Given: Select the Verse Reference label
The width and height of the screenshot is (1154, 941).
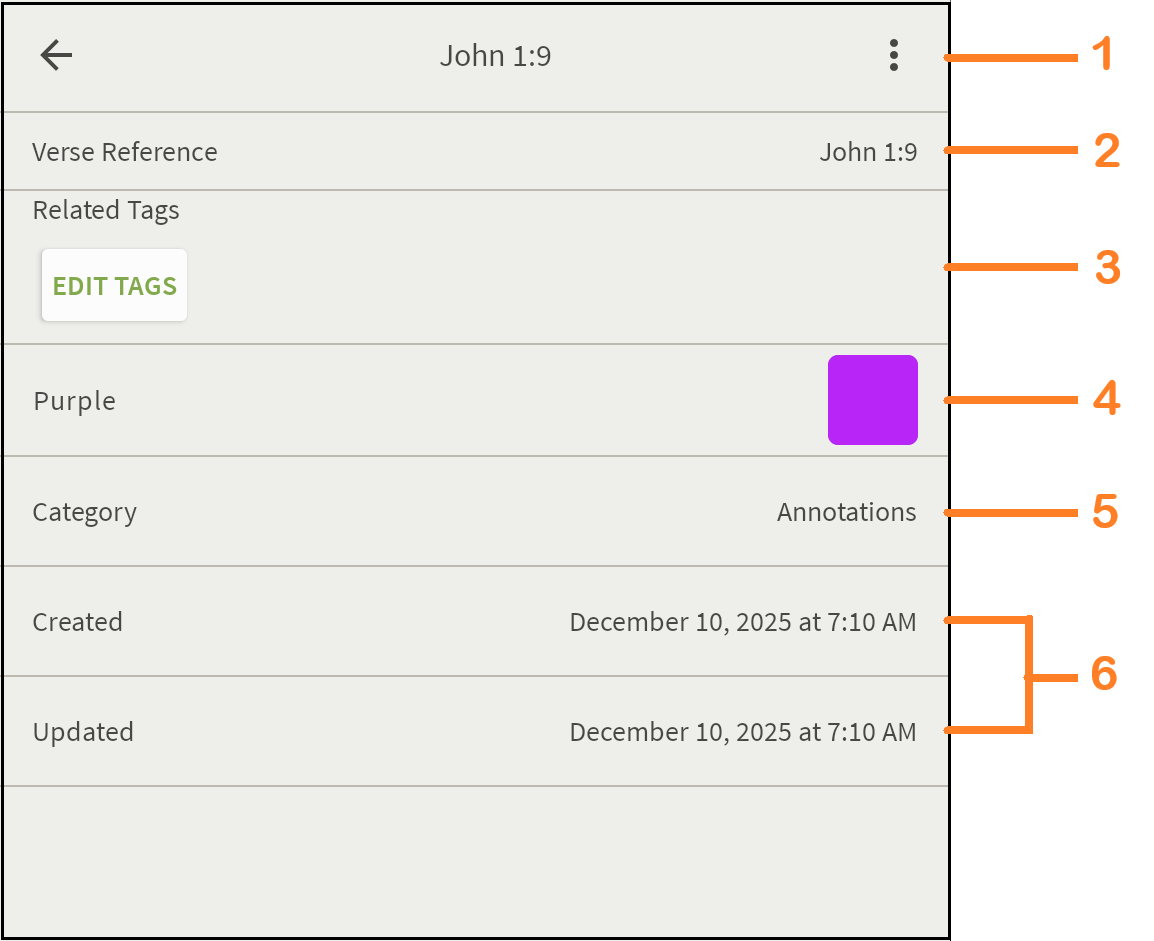Looking at the screenshot, I should (x=125, y=152).
